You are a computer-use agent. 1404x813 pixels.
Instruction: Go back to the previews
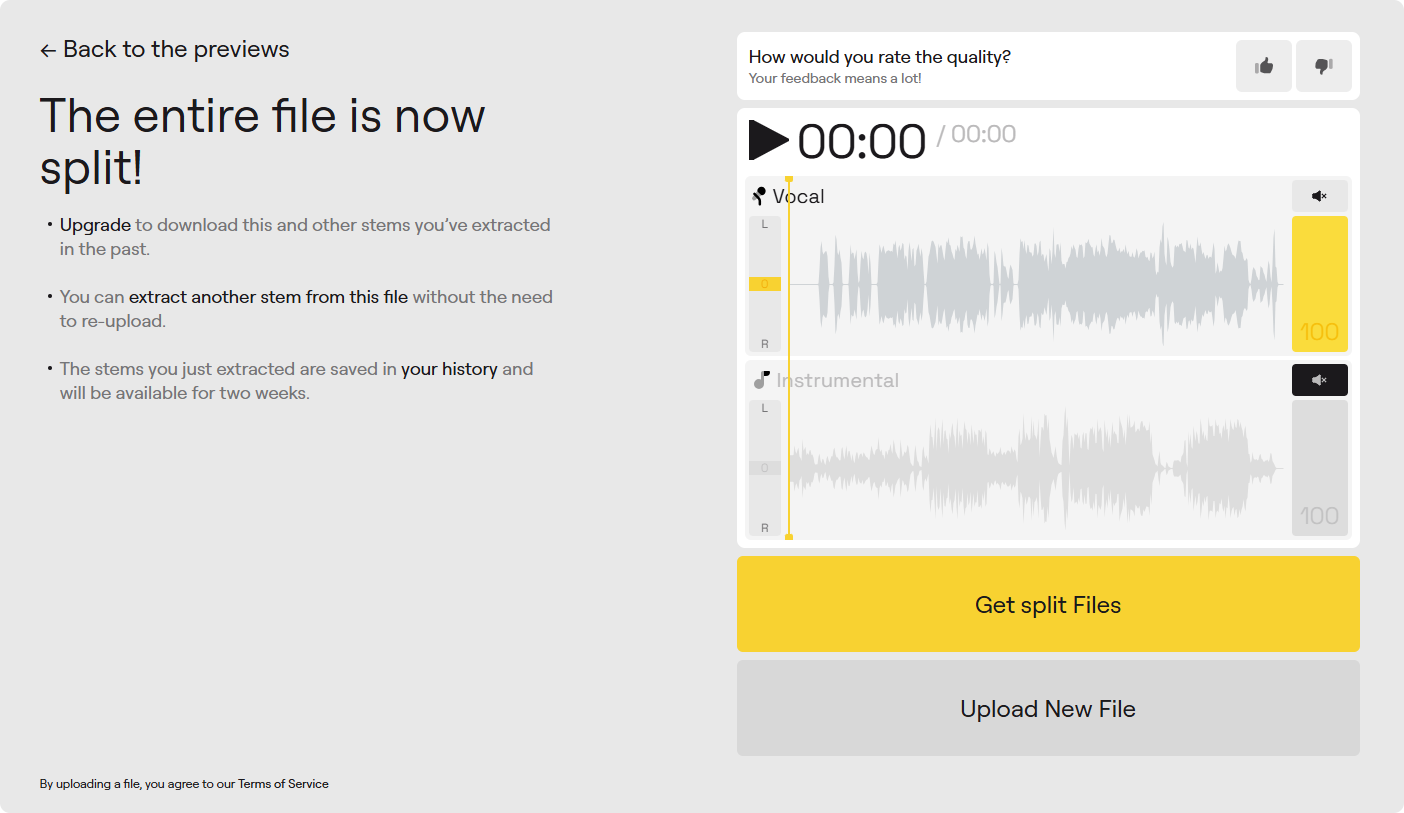coord(165,50)
